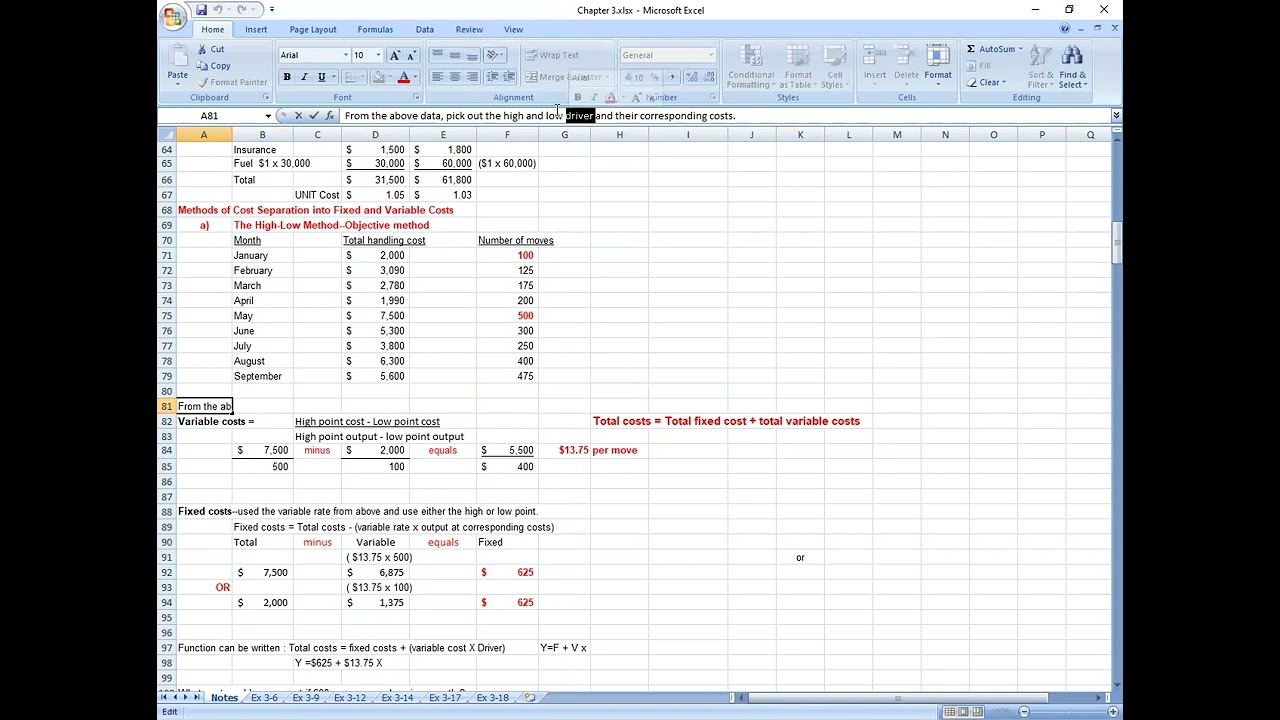This screenshot has width=1280, height=720.
Task: Click the Paste button
Action: click(177, 63)
